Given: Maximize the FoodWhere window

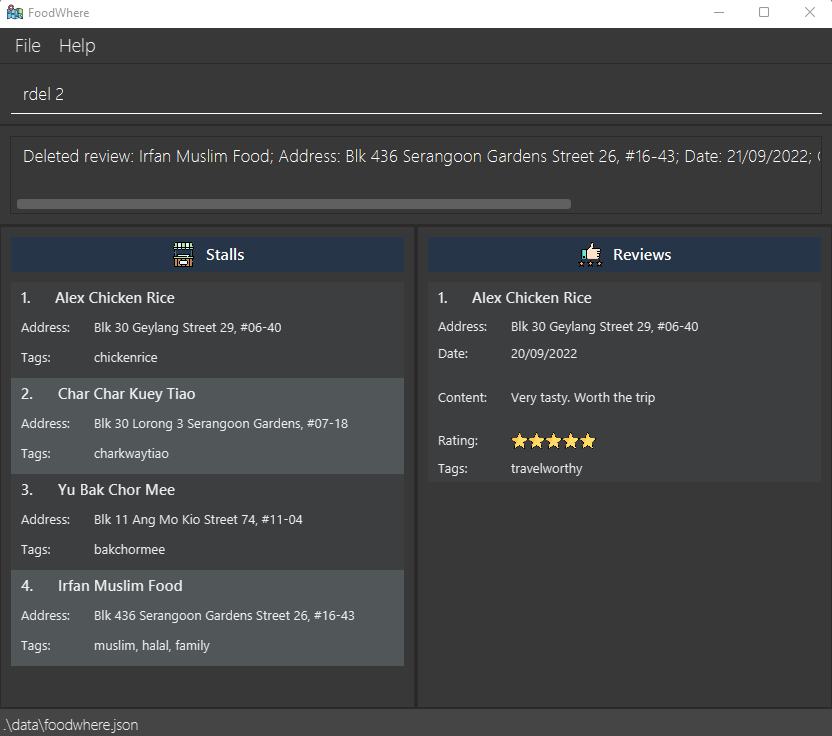Looking at the screenshot, I should (x=764, y=12).
